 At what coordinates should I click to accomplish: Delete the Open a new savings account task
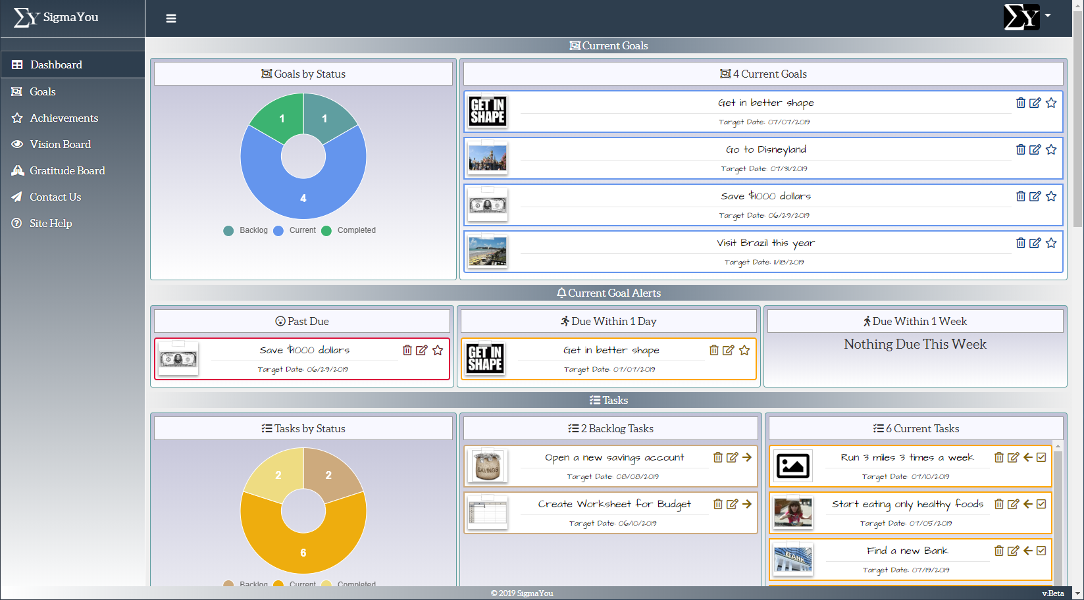point(718,458)
